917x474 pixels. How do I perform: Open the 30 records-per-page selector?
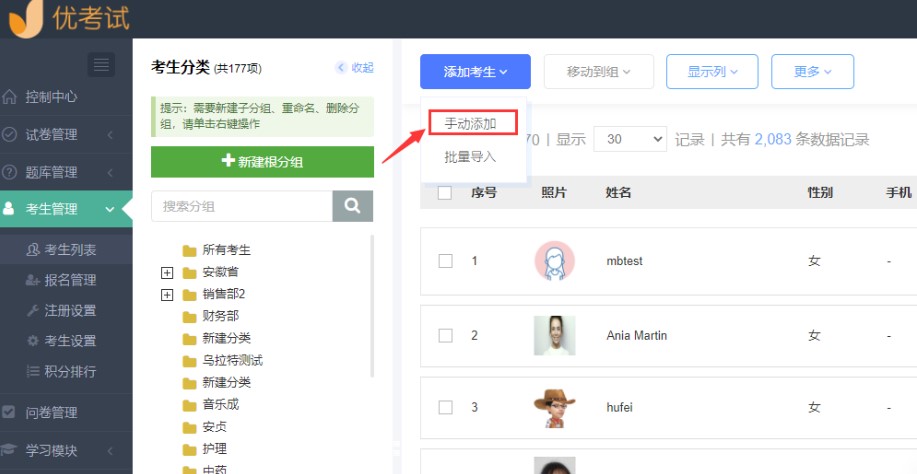630,139
